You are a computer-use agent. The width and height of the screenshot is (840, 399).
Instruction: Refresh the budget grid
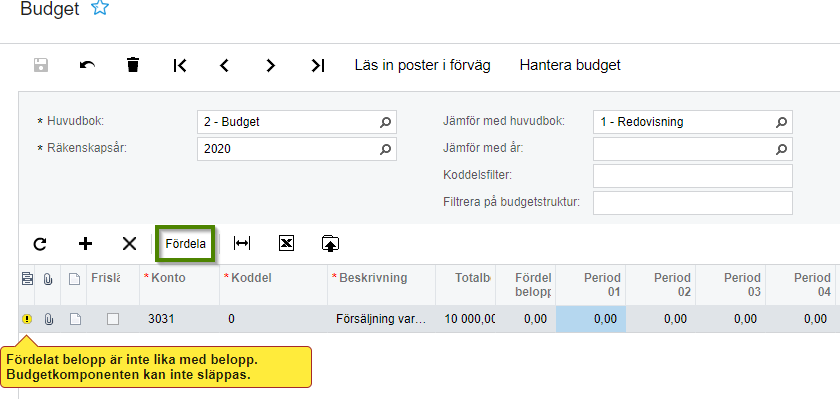40,244
